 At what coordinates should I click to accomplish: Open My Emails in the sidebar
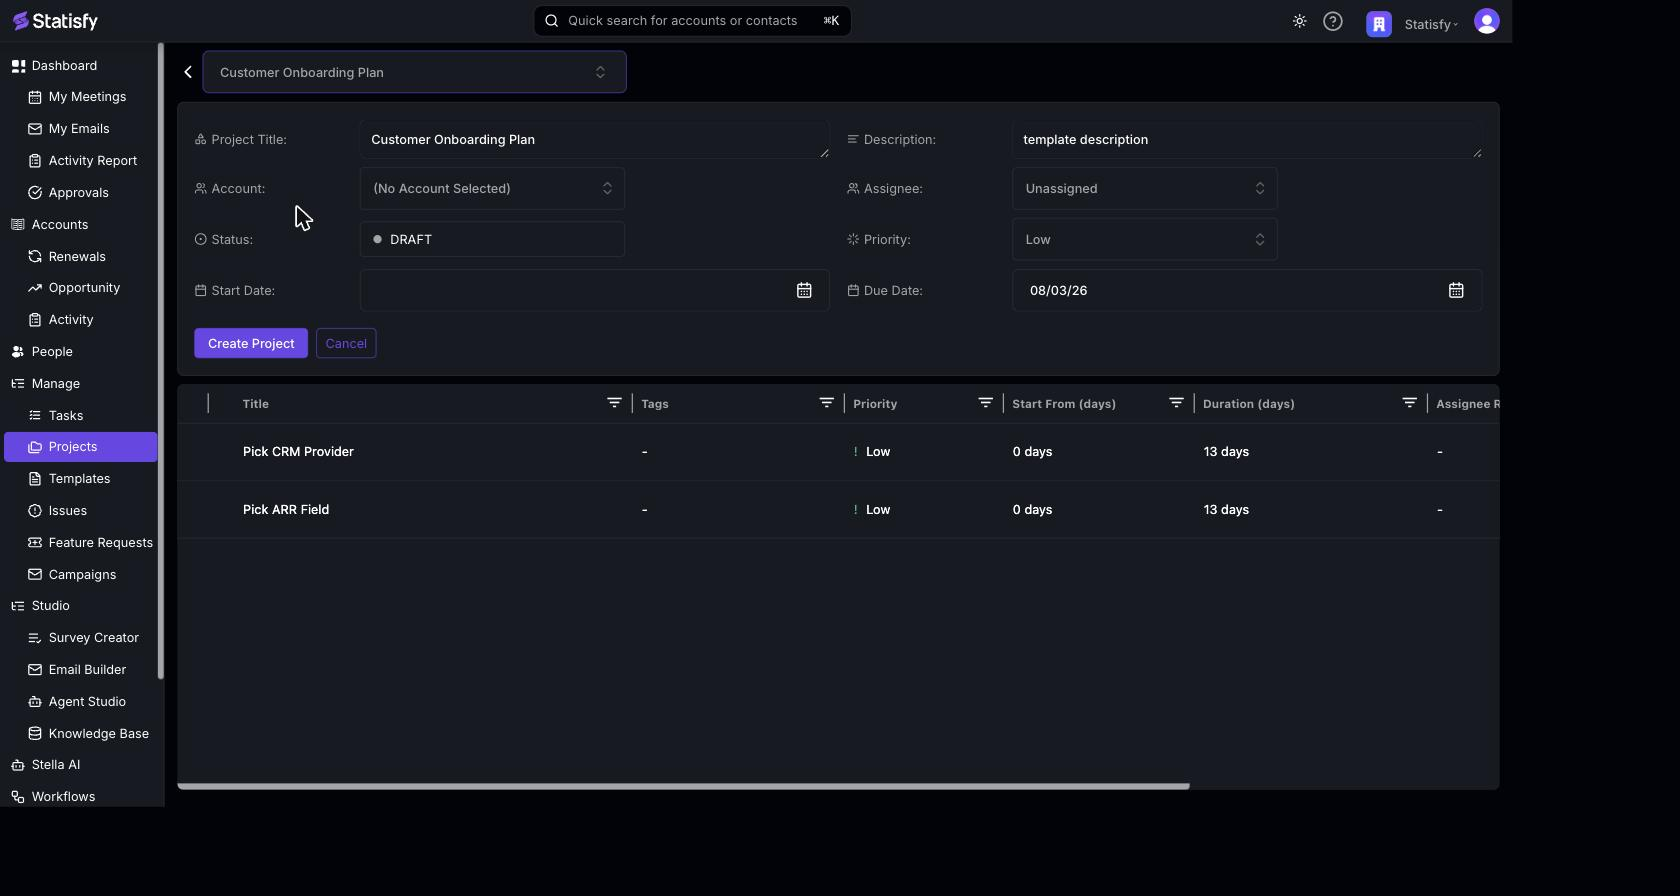click(x=80, y=129)
